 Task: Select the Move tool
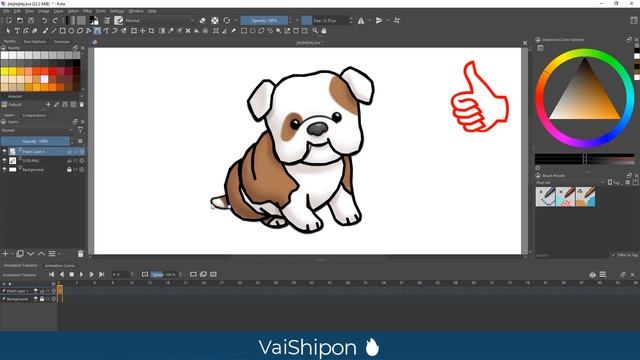click(x=142, y=31)
